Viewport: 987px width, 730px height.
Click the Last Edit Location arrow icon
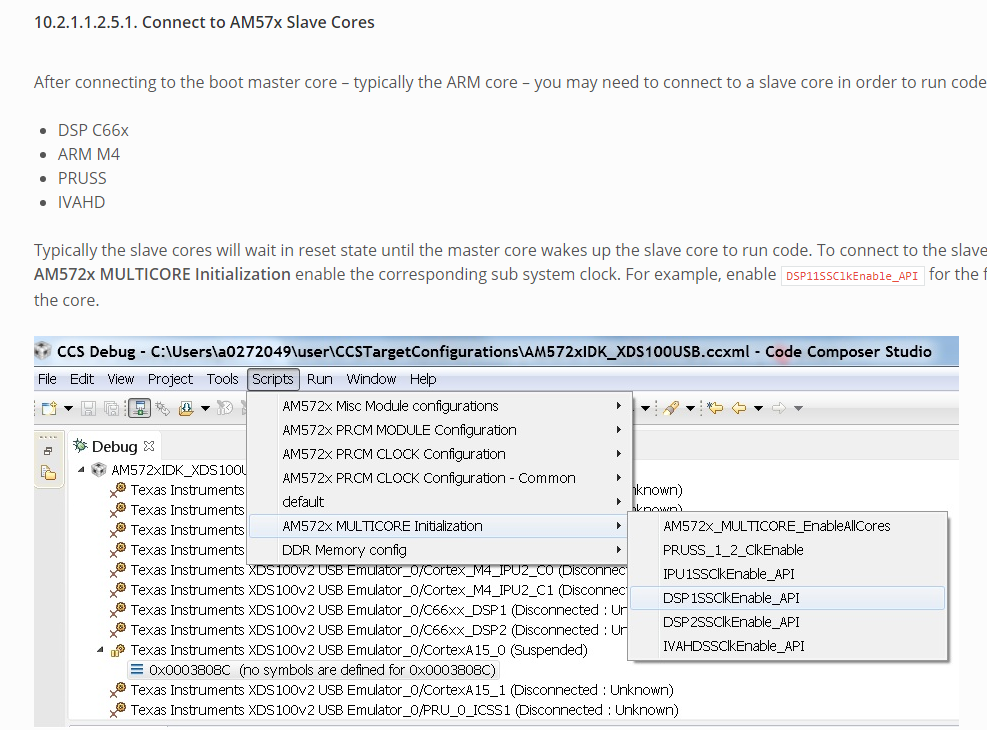tap(715, 408)
